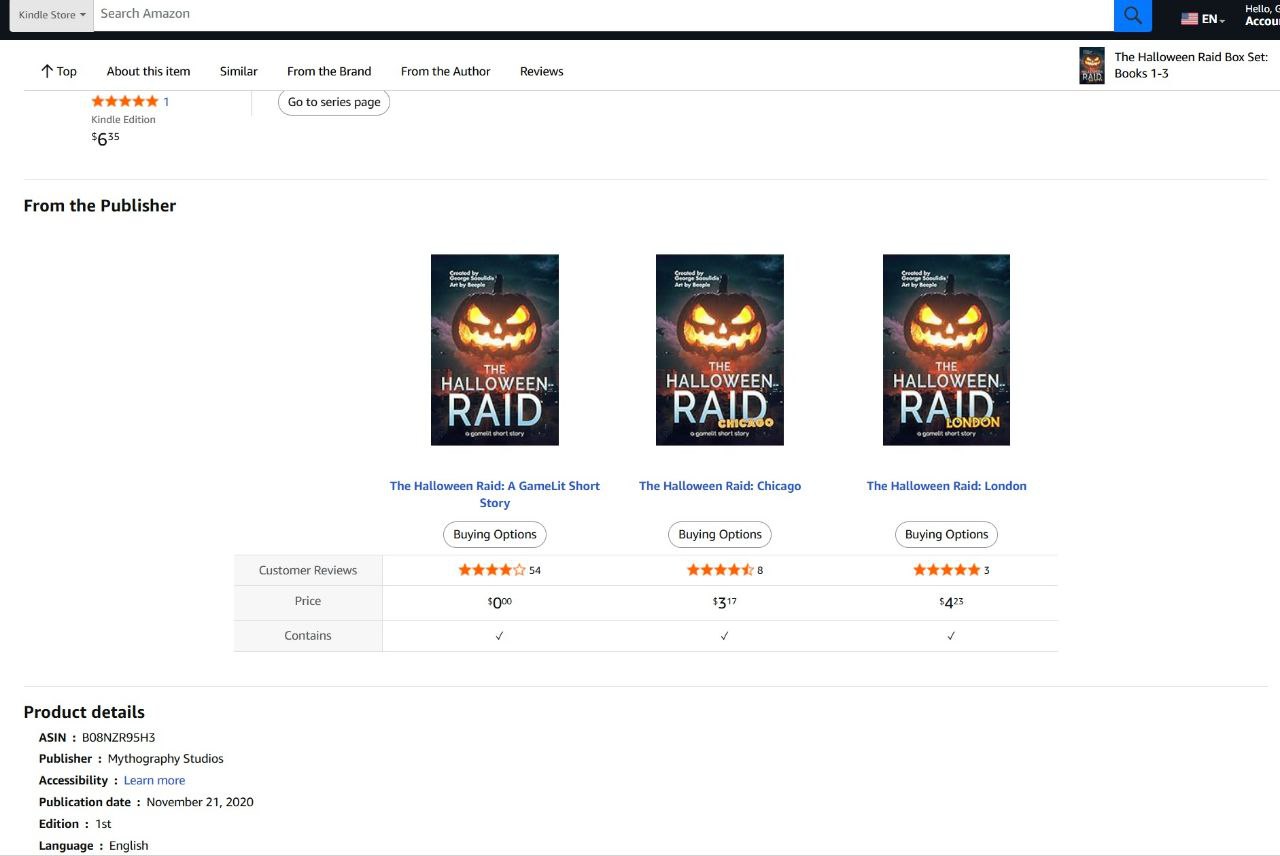The width and height of the screenshot is (1280, 856).
Task: Go to From the Author section
Action: 446,71
